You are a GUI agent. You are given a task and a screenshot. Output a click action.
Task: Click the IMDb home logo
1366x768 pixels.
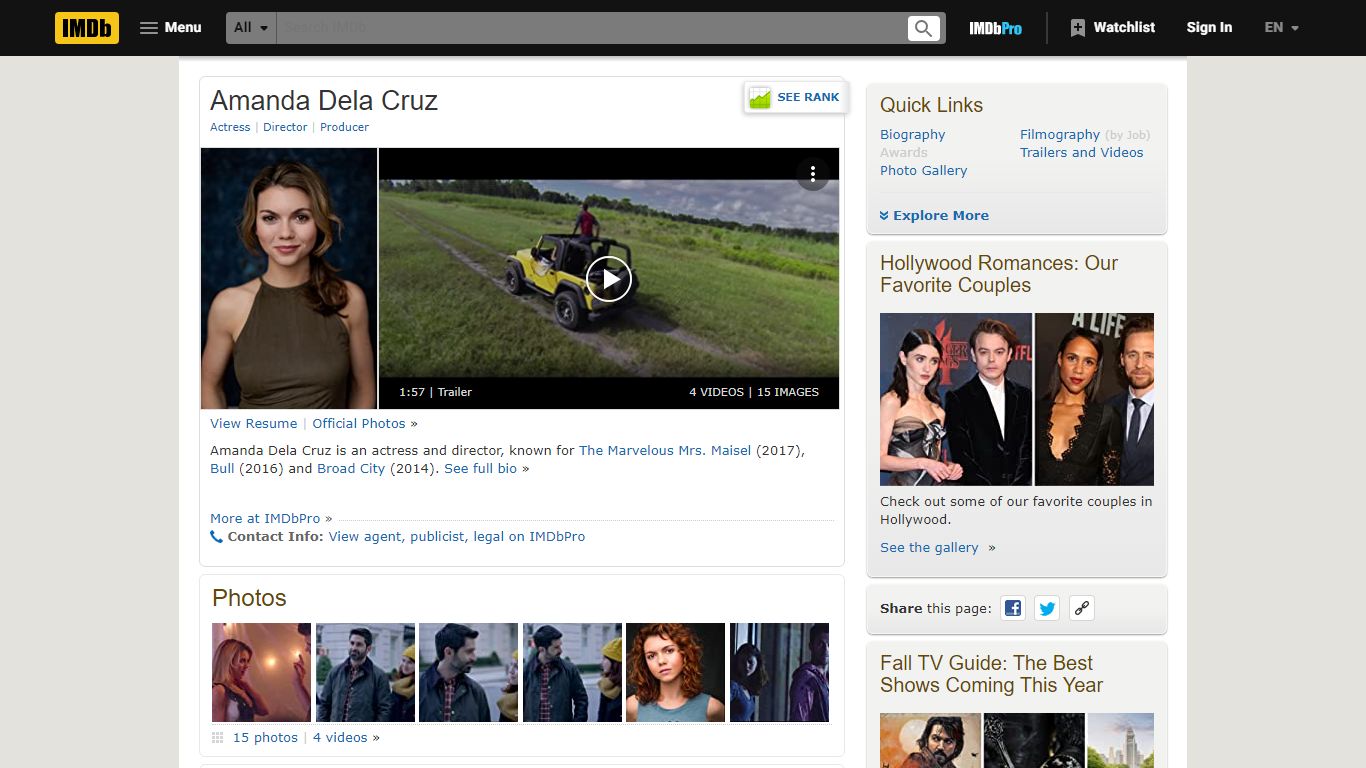[87, 28]
